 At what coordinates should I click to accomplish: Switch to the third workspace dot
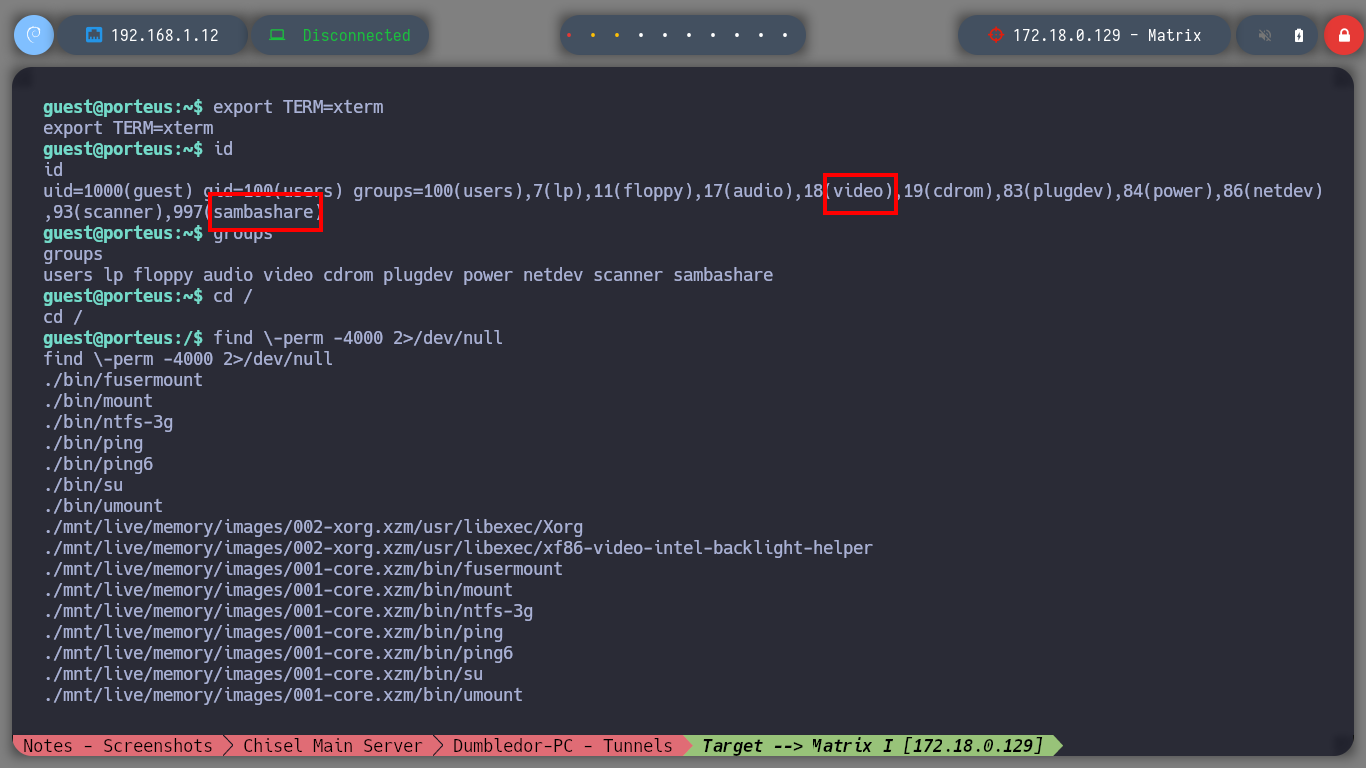pyautogui.click(x=617, y=35)
